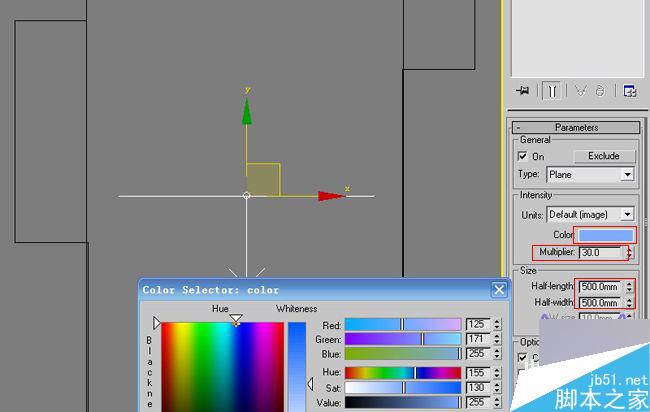Open Configure Modifier Sets icon
650x412 pixels.
point(630,91)
